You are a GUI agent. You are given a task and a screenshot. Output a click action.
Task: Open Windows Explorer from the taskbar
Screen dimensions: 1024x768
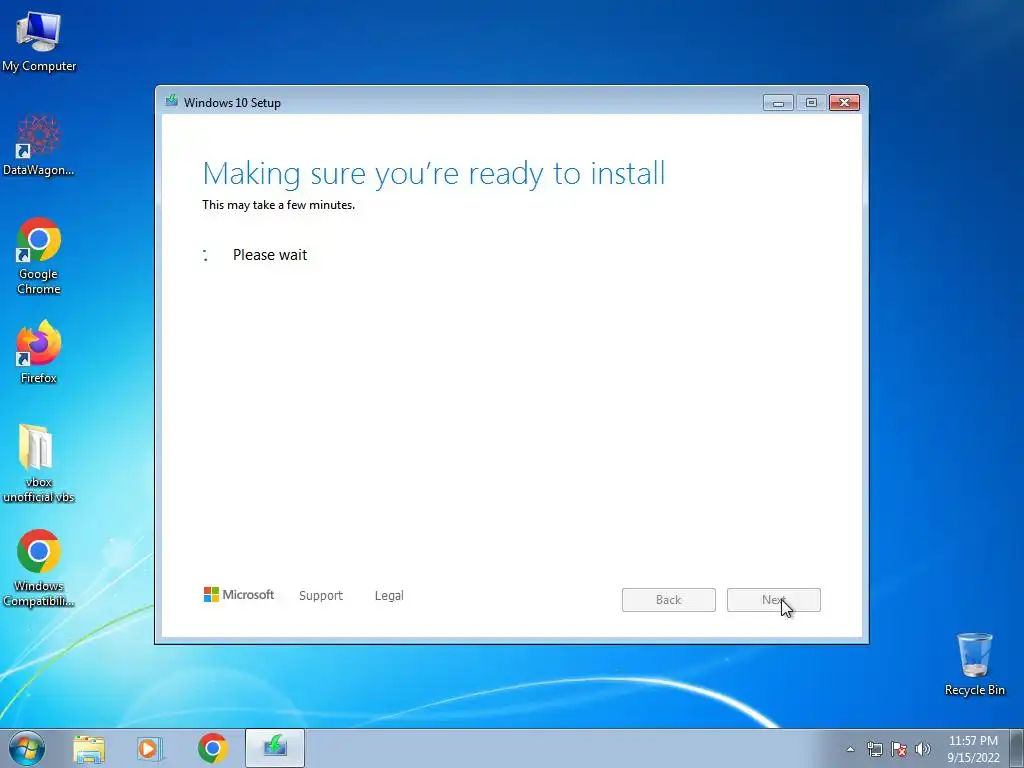pos(89,748)
